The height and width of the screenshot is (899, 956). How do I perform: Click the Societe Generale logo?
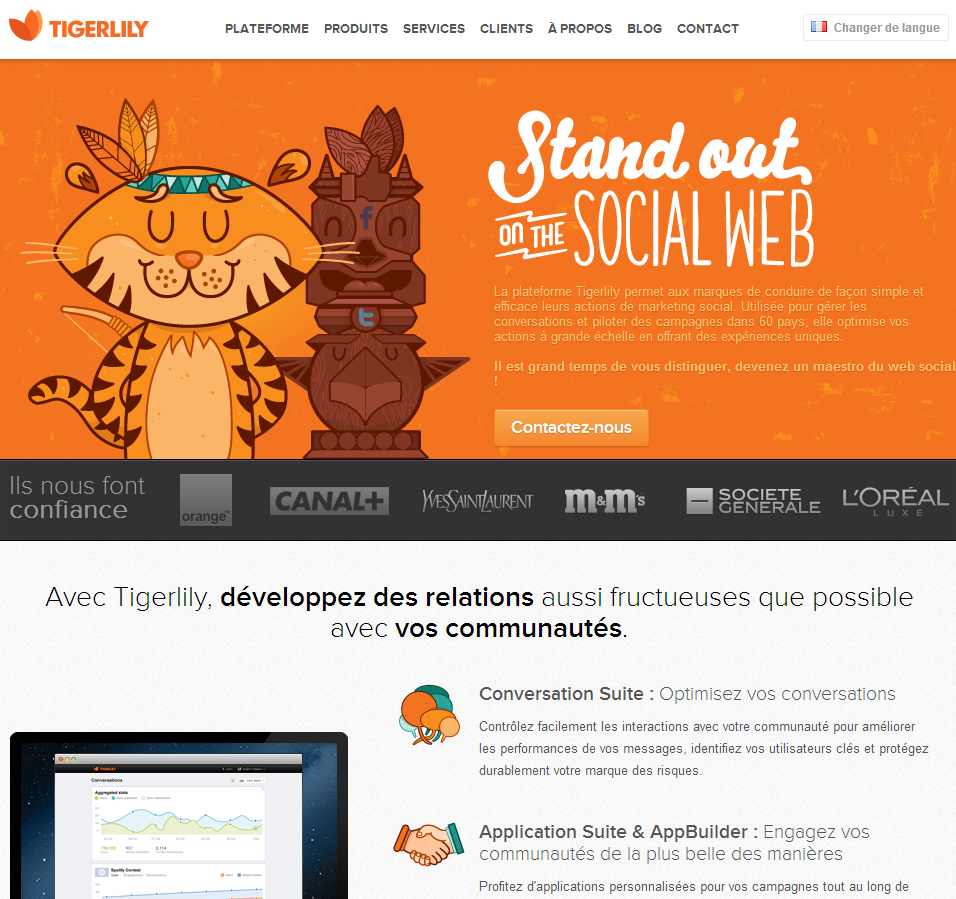(x=753, y=501)
